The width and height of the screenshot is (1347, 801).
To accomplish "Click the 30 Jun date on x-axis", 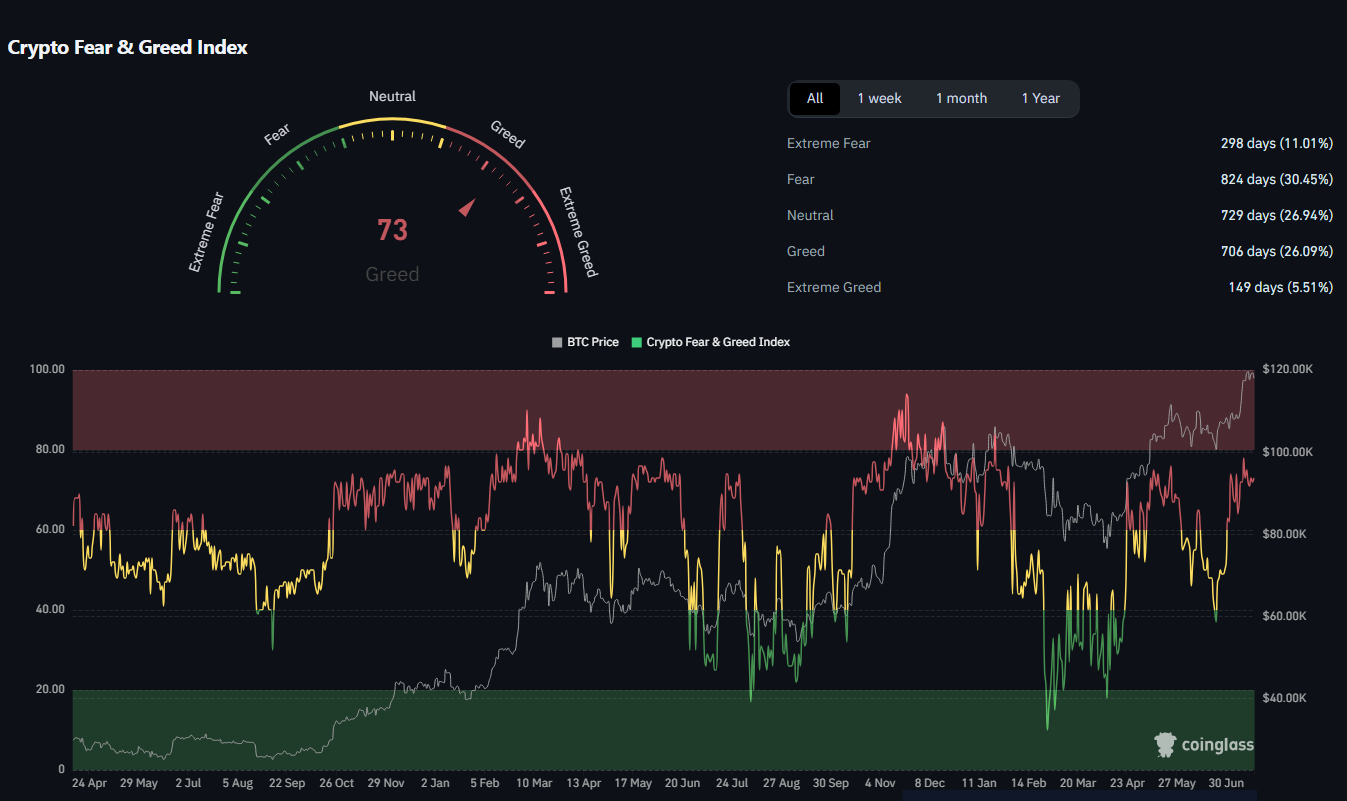I will (x=1227, y=783).
